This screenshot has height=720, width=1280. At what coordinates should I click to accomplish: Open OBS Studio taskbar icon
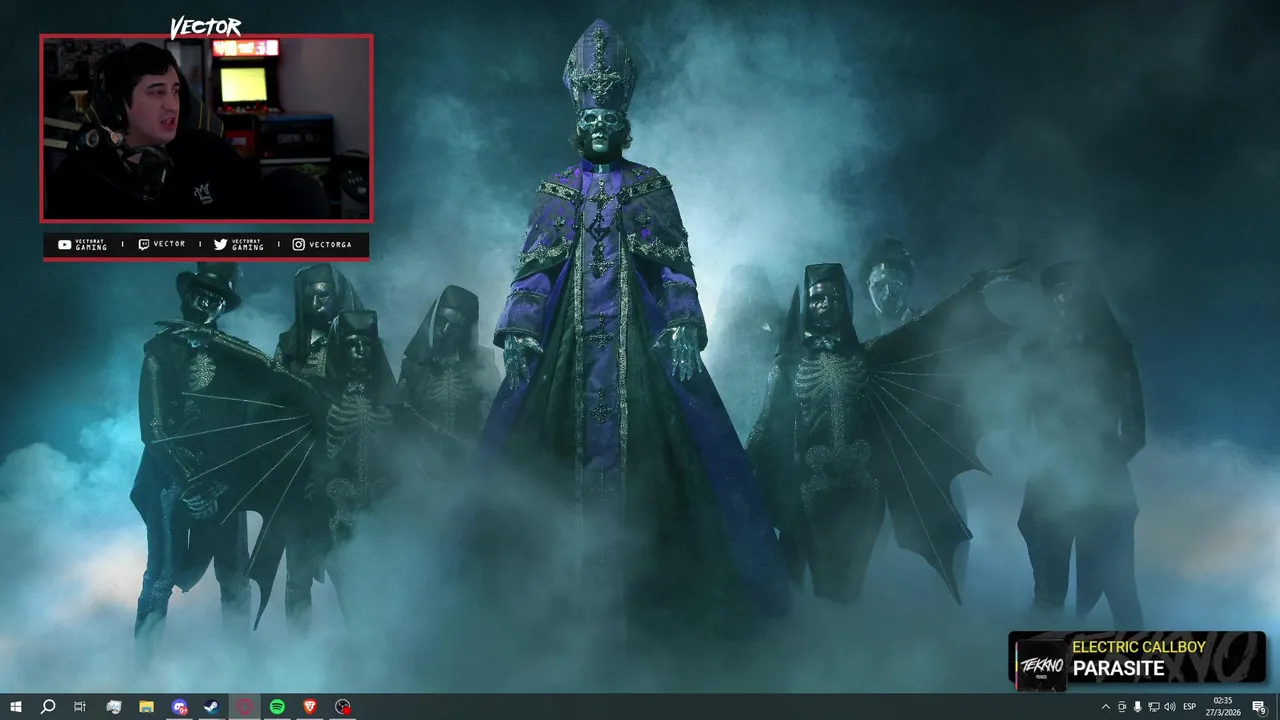[343, 707]
